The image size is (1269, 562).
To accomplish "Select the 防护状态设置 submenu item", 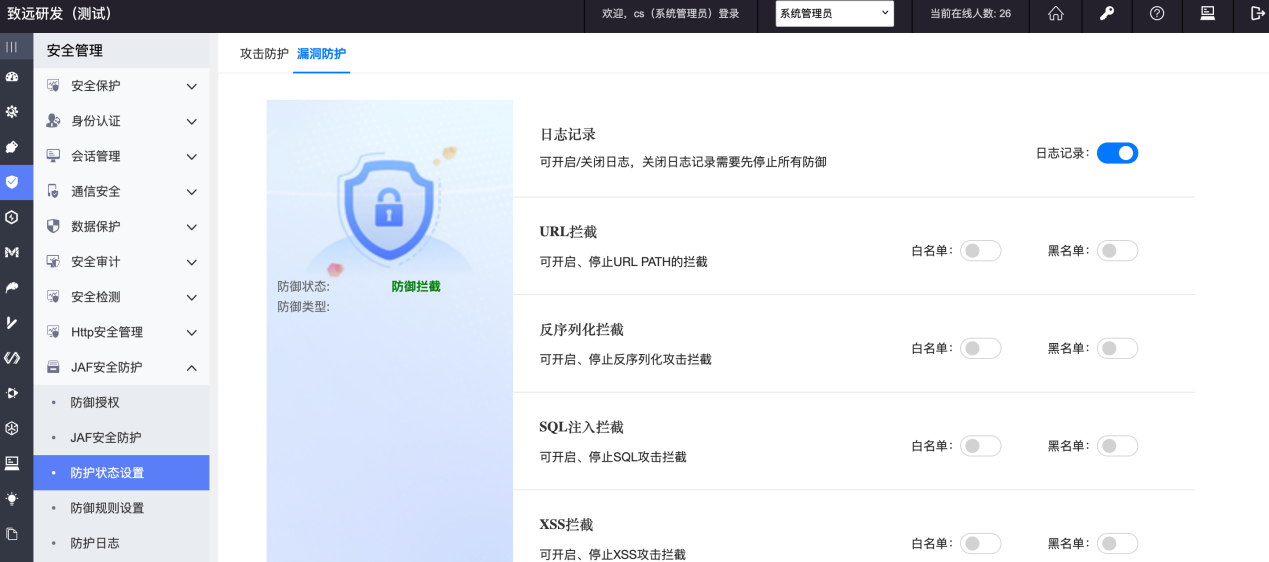I will click(x=121, y=473).
